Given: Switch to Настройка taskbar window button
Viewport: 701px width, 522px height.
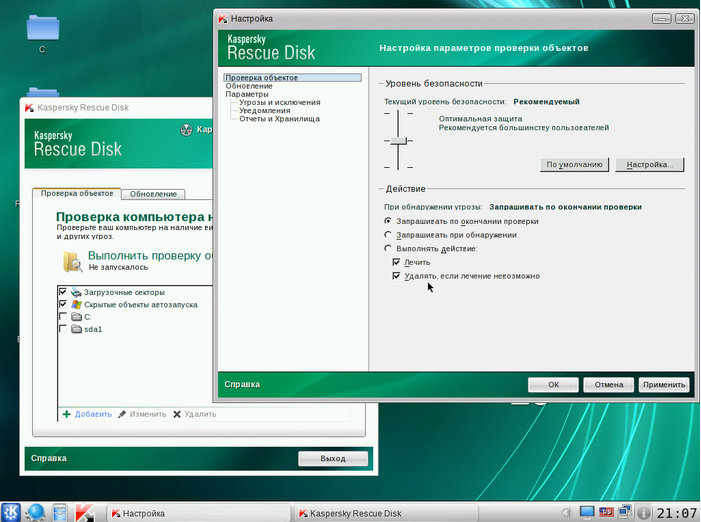Looking at the screenshot, I should click(198, 514).
